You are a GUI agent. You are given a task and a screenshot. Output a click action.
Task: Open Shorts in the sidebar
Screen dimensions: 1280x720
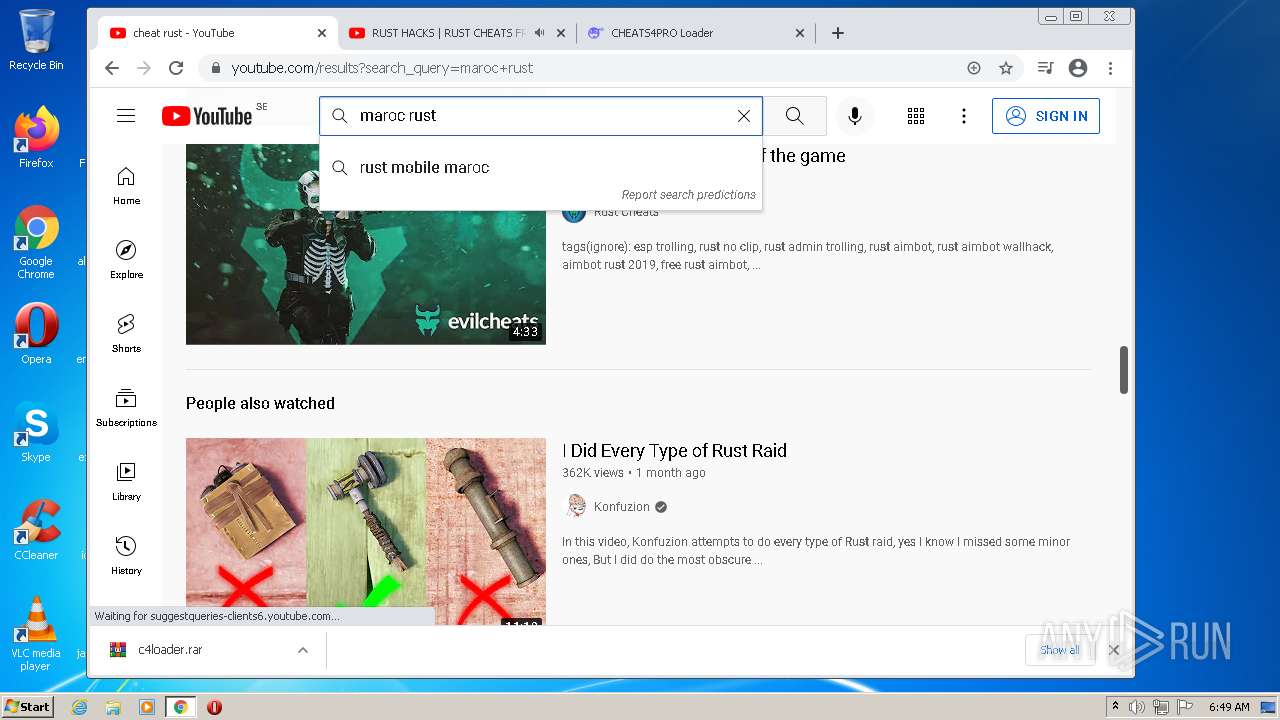tap(126, 334)
